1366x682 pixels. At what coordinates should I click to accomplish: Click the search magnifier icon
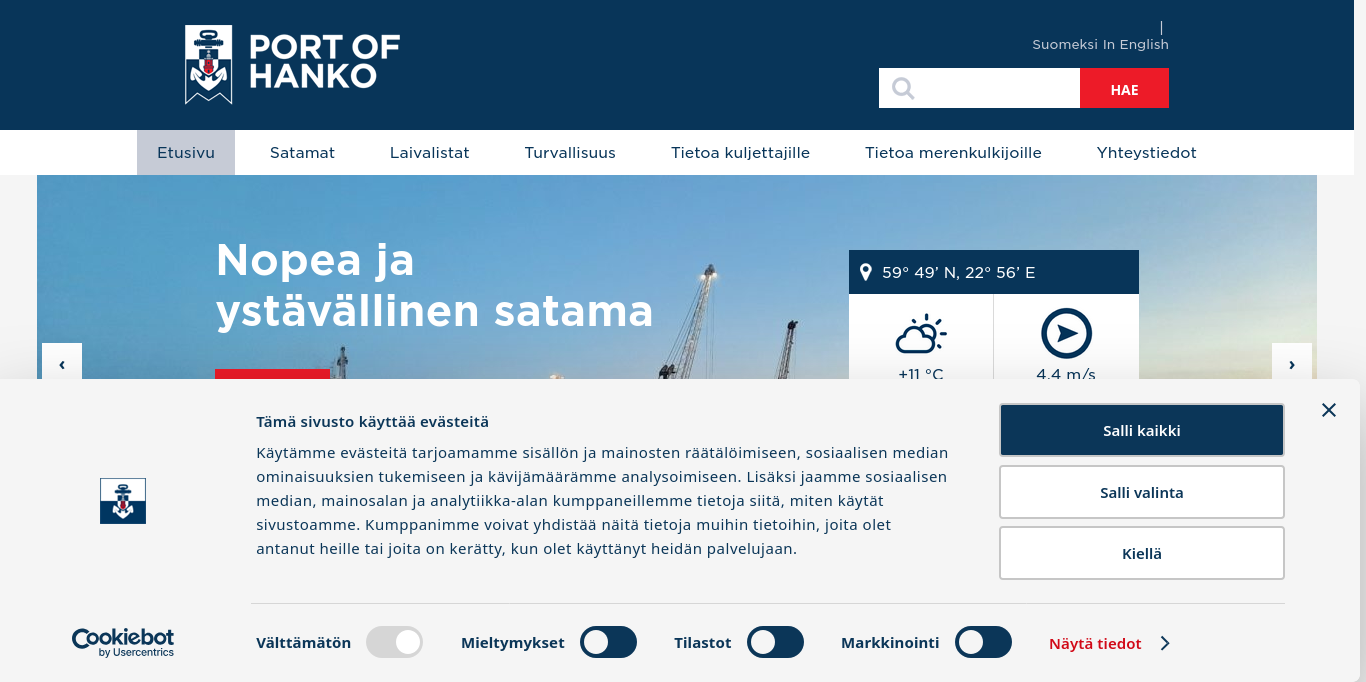pos(903,89)
